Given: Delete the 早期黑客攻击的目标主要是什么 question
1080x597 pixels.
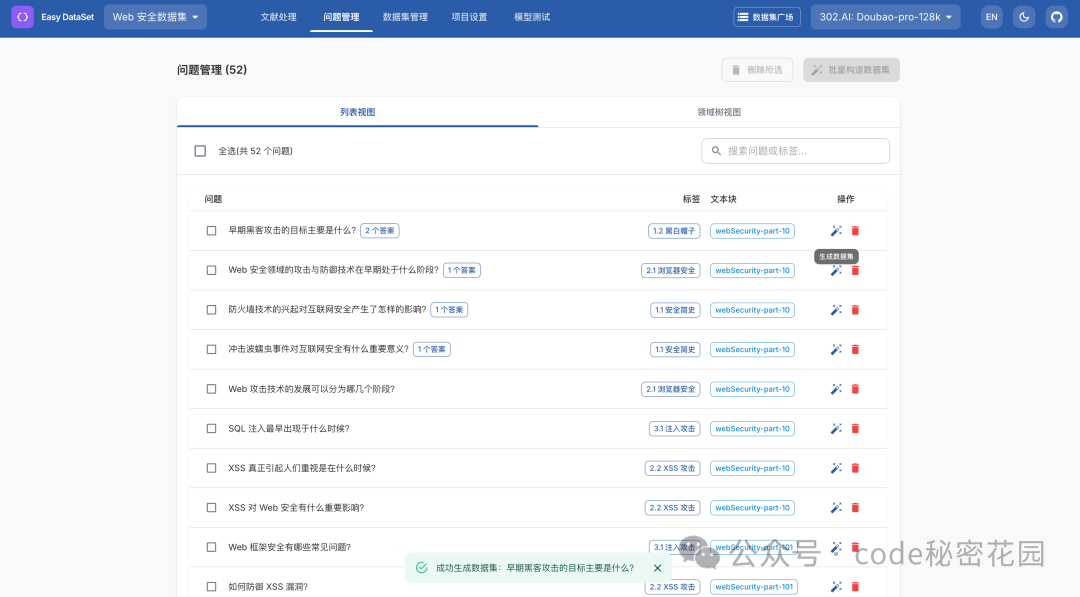Looking at the screenshot, I should point(855,231).
